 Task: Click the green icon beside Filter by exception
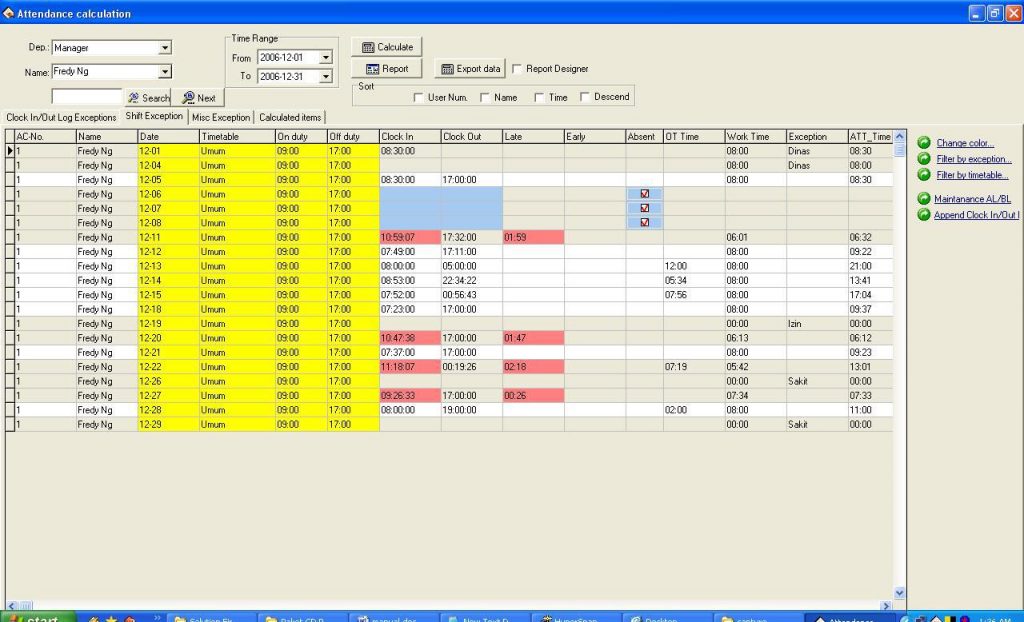pyautogui.click(x=922, y=159)
